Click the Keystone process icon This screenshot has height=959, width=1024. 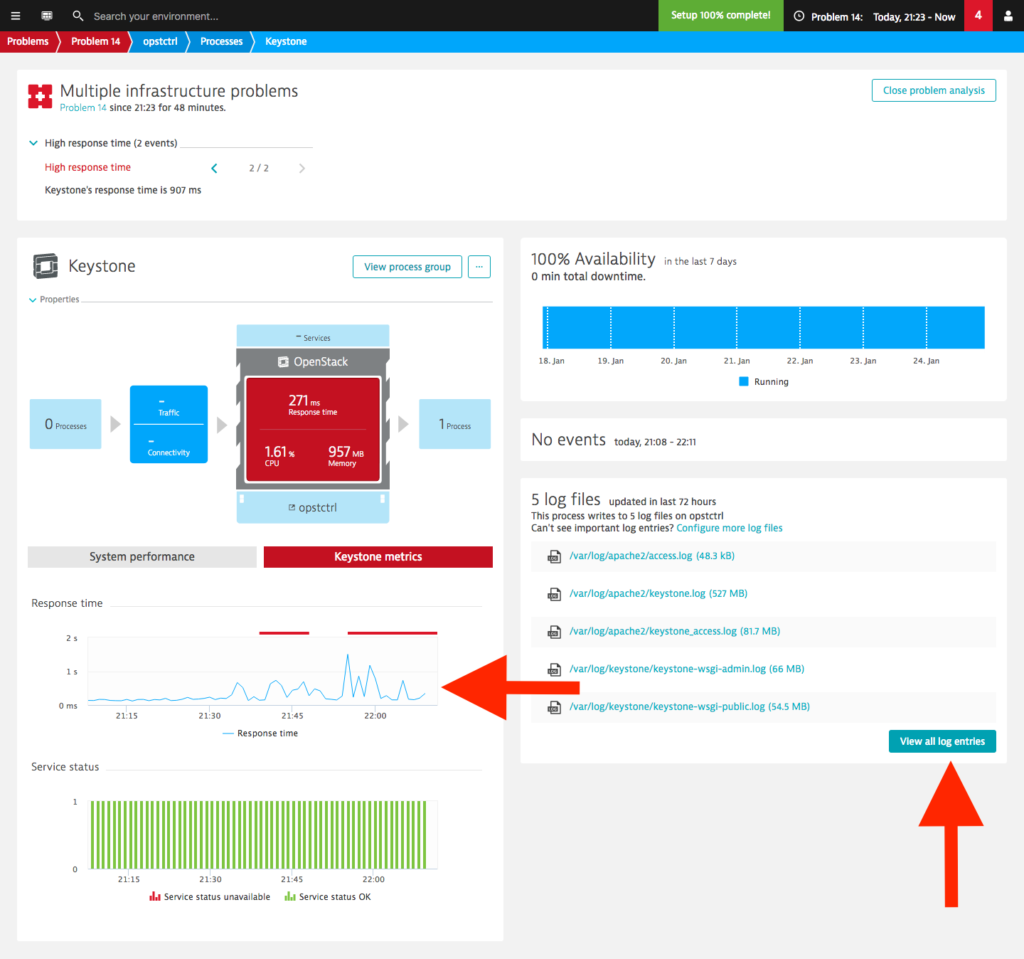46,266
